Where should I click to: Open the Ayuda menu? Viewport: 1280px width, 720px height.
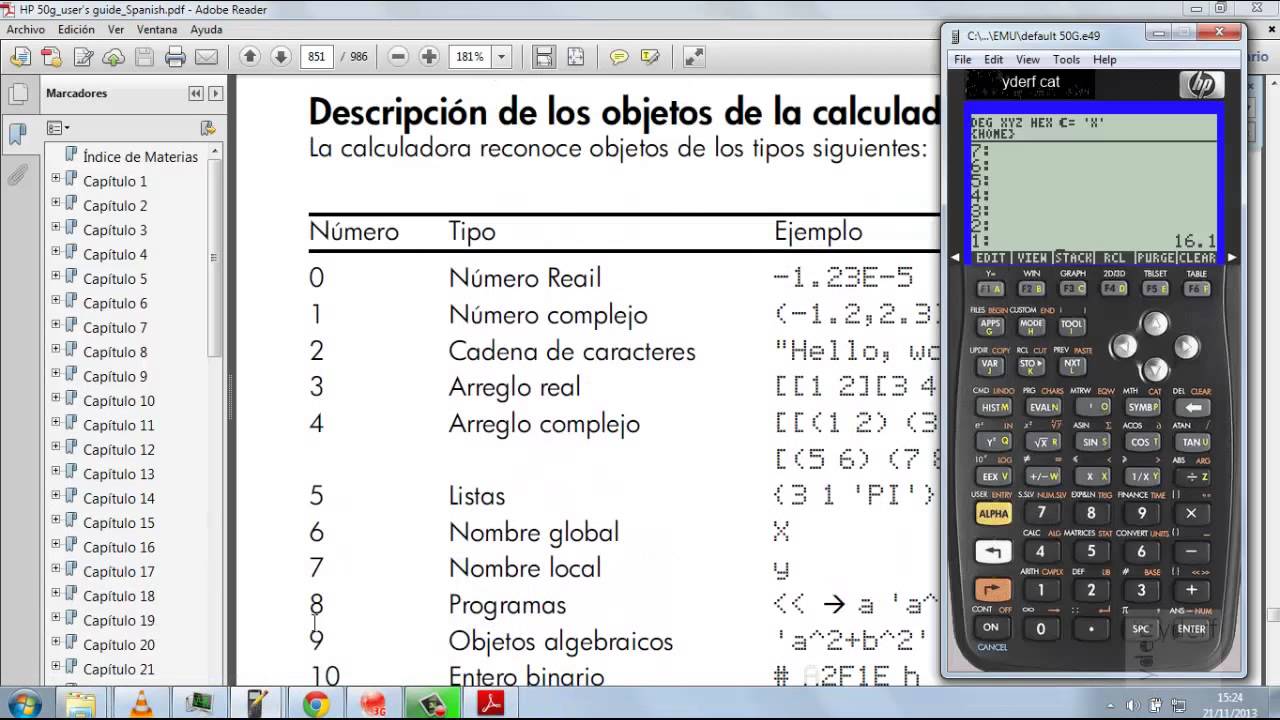[206, 30]
